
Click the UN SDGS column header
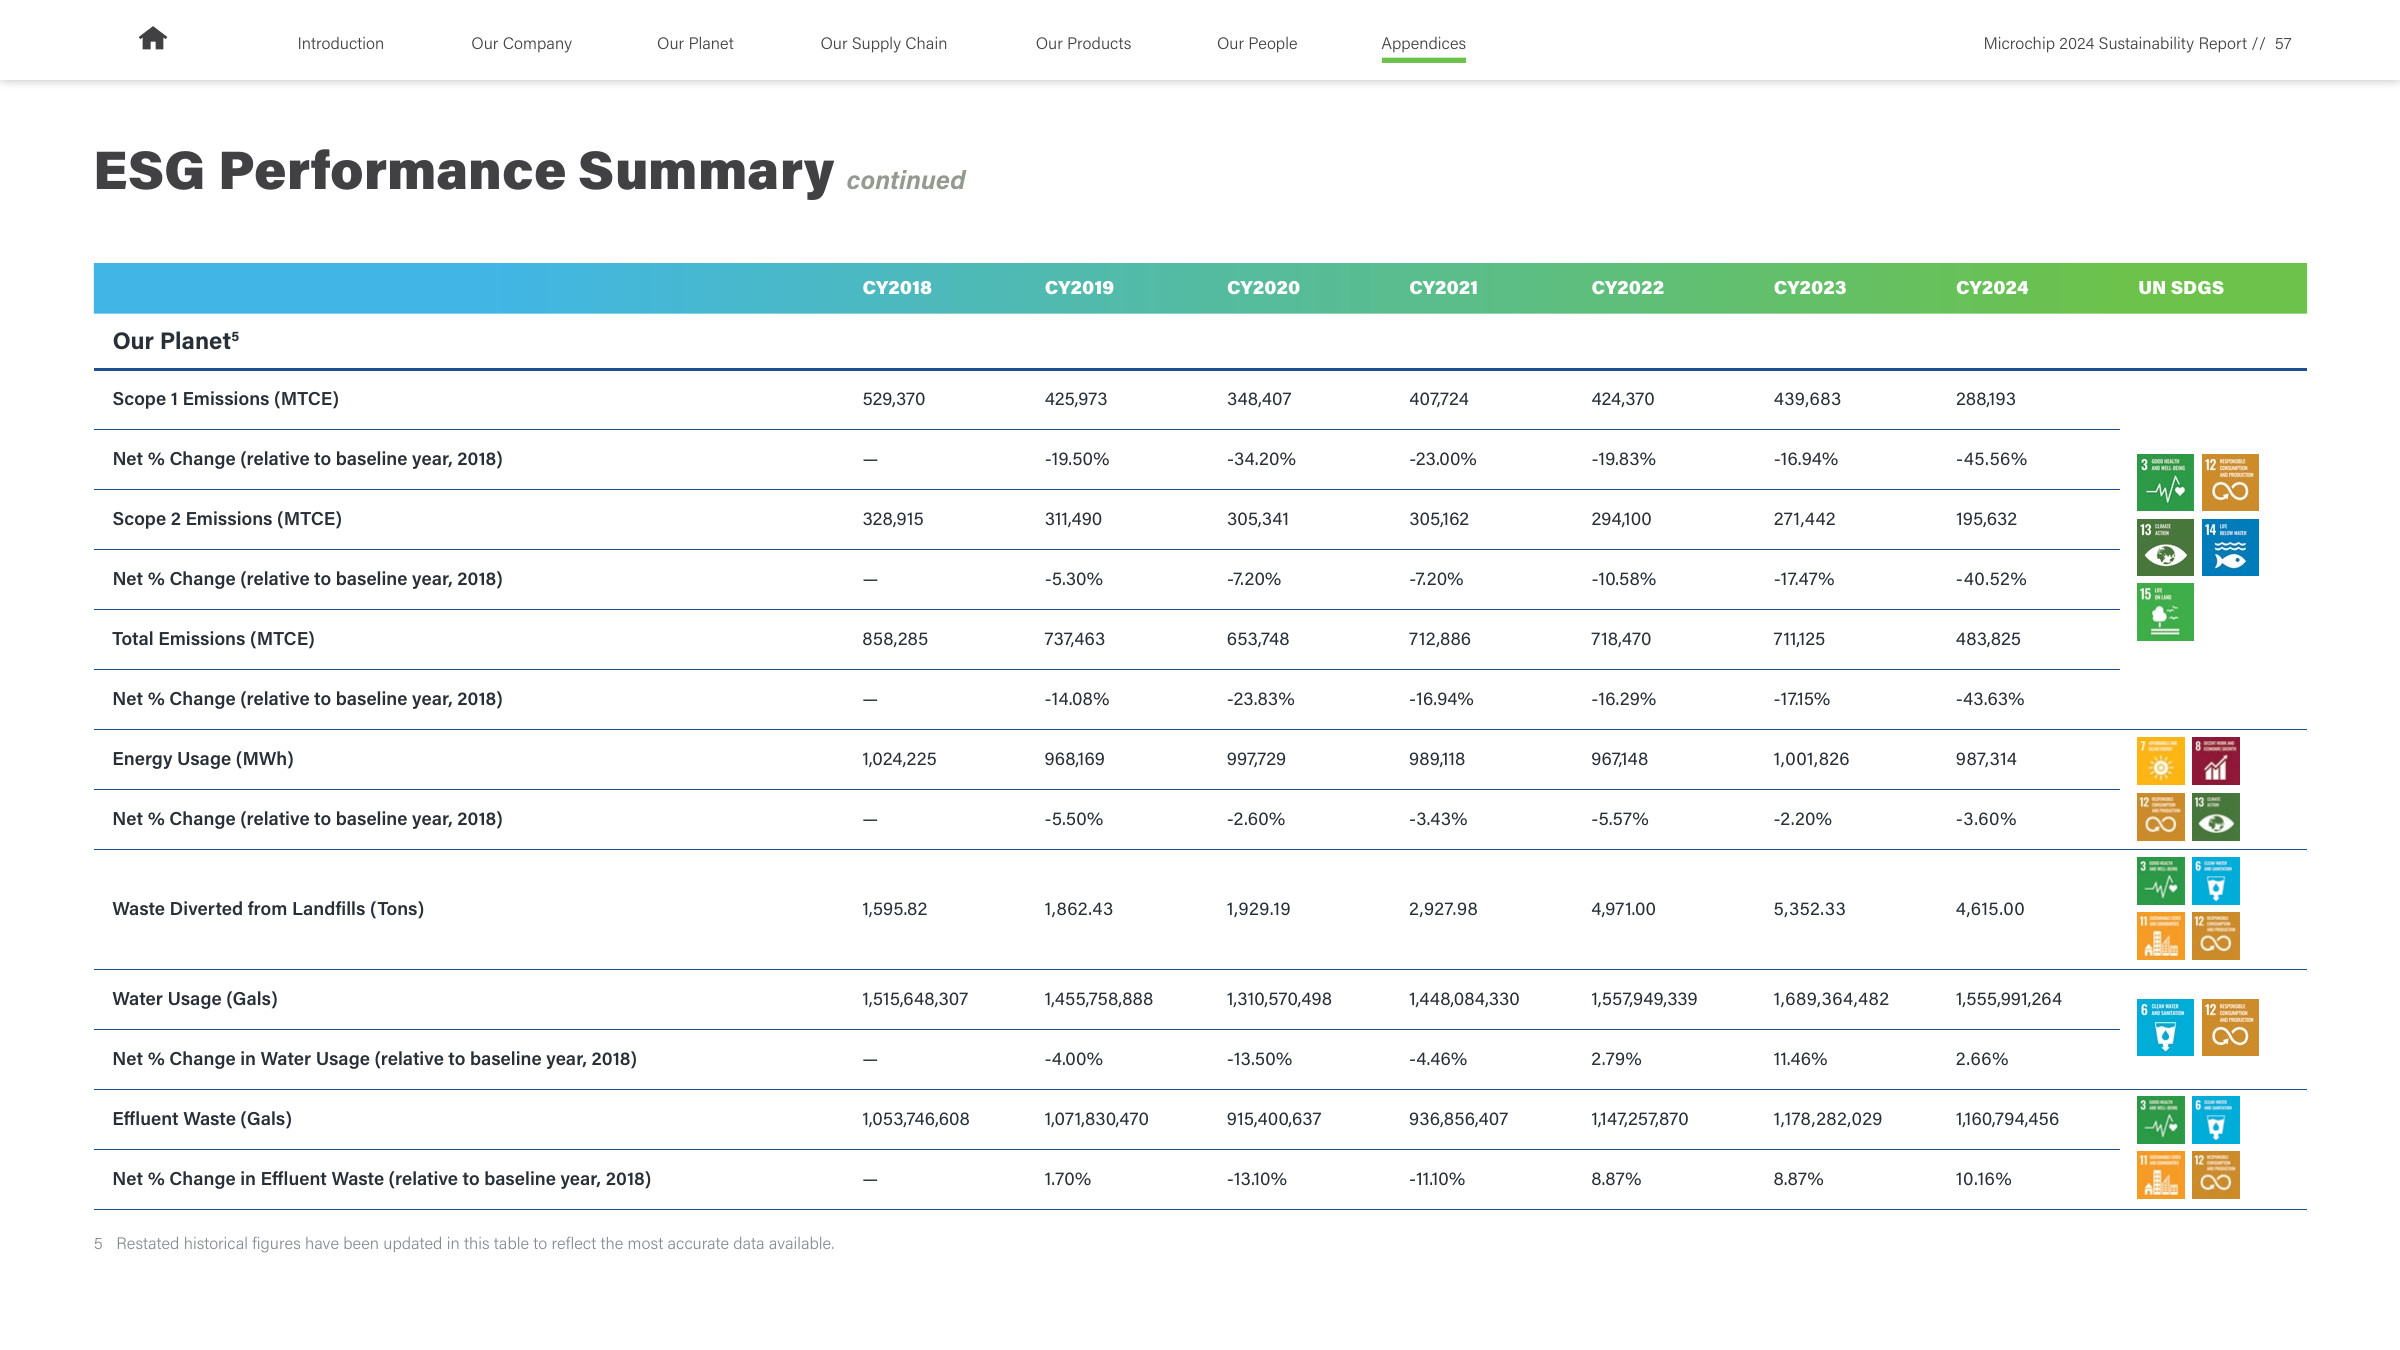pos(2181,288)
